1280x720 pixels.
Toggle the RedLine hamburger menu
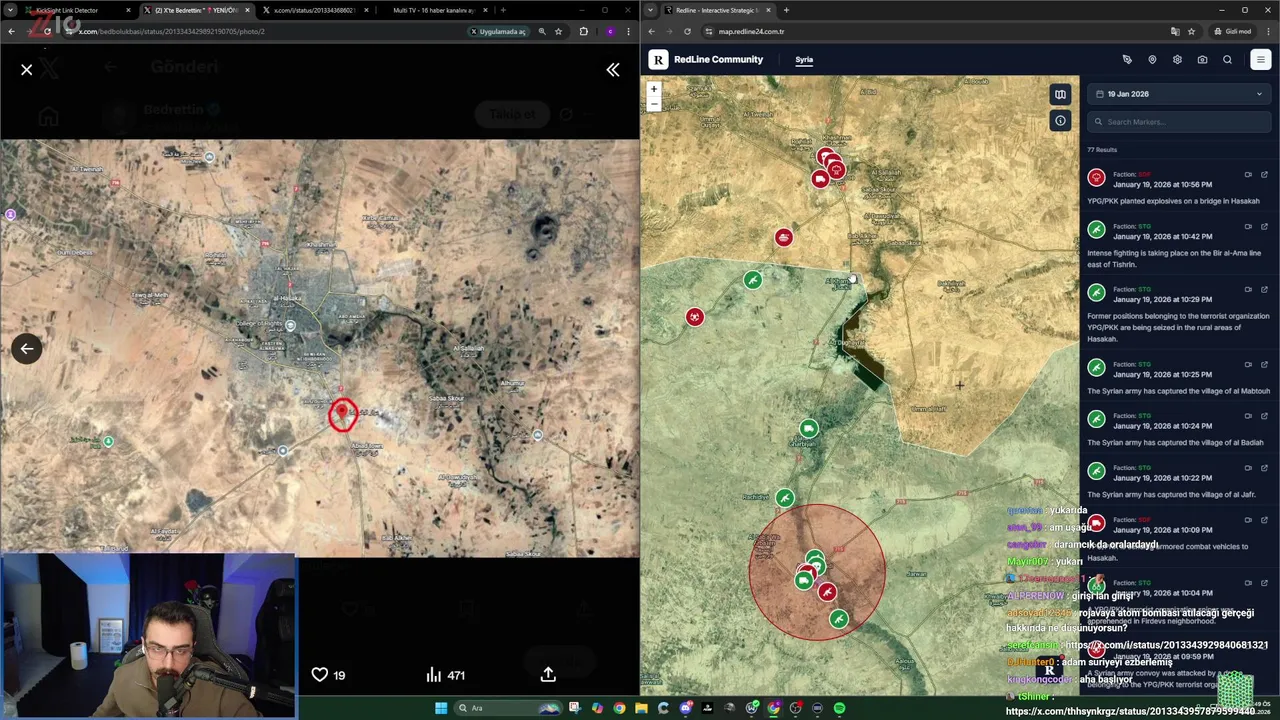tap(1260, 59)
